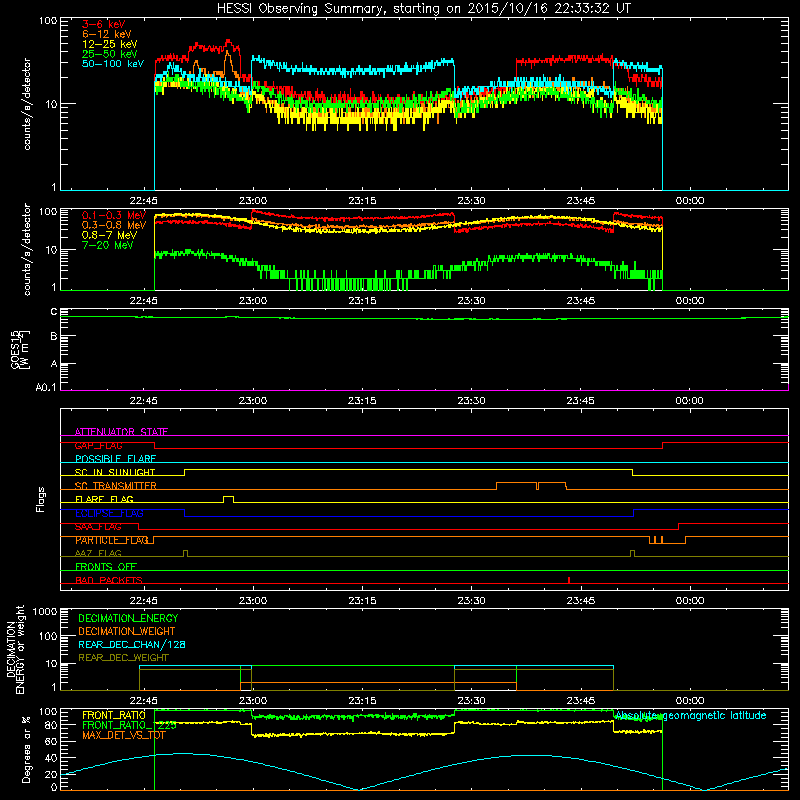Click the 0.3-0.8 MeV legend label
The height and width of the screenshot is (800, 800).
point(114,225)
